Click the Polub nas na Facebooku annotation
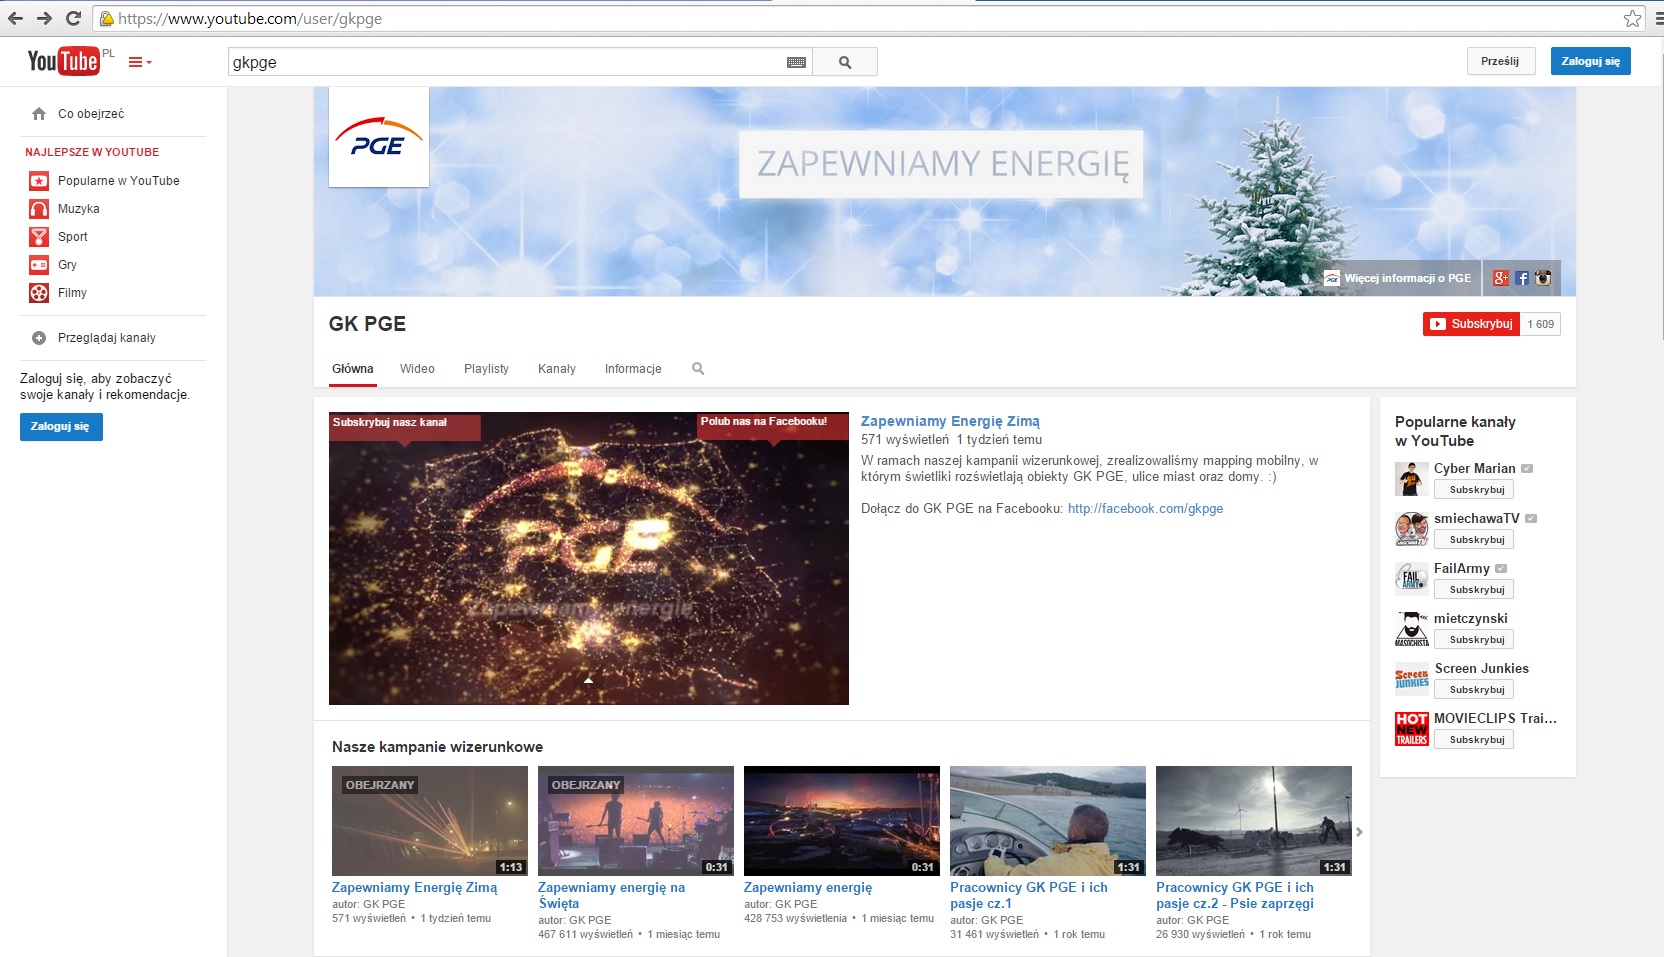This screenshot has height=957, width=1664. (x=772, y=424)
